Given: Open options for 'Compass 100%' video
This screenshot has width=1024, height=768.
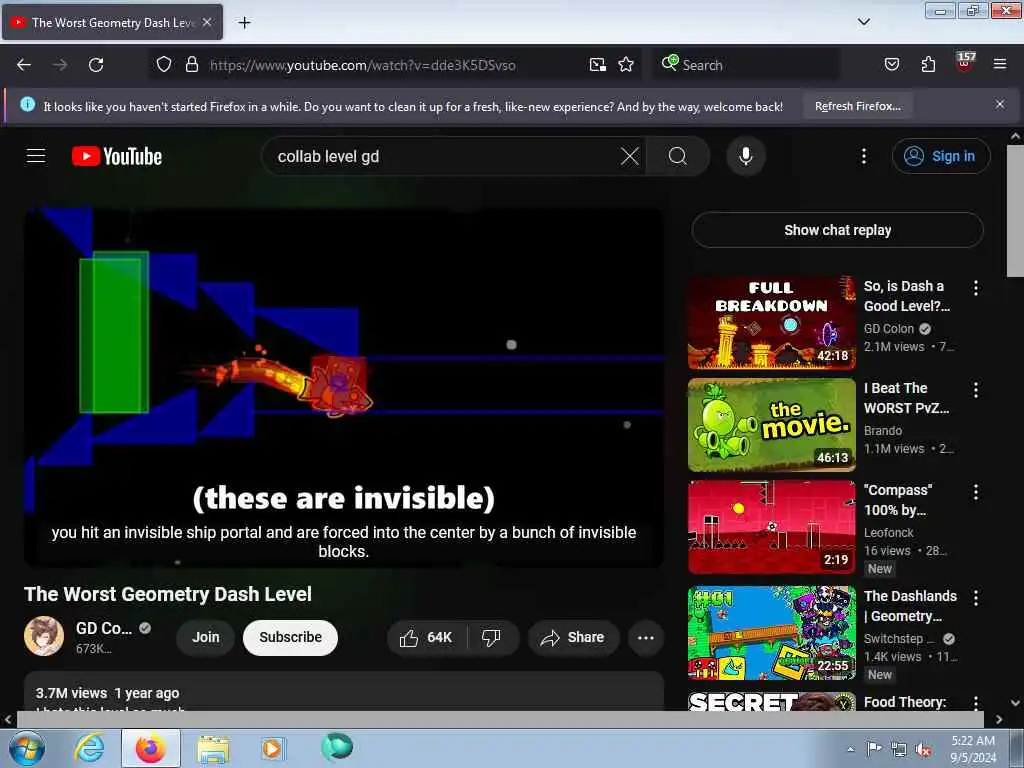Looking at the screenshot, I should (x=976, y=492).
